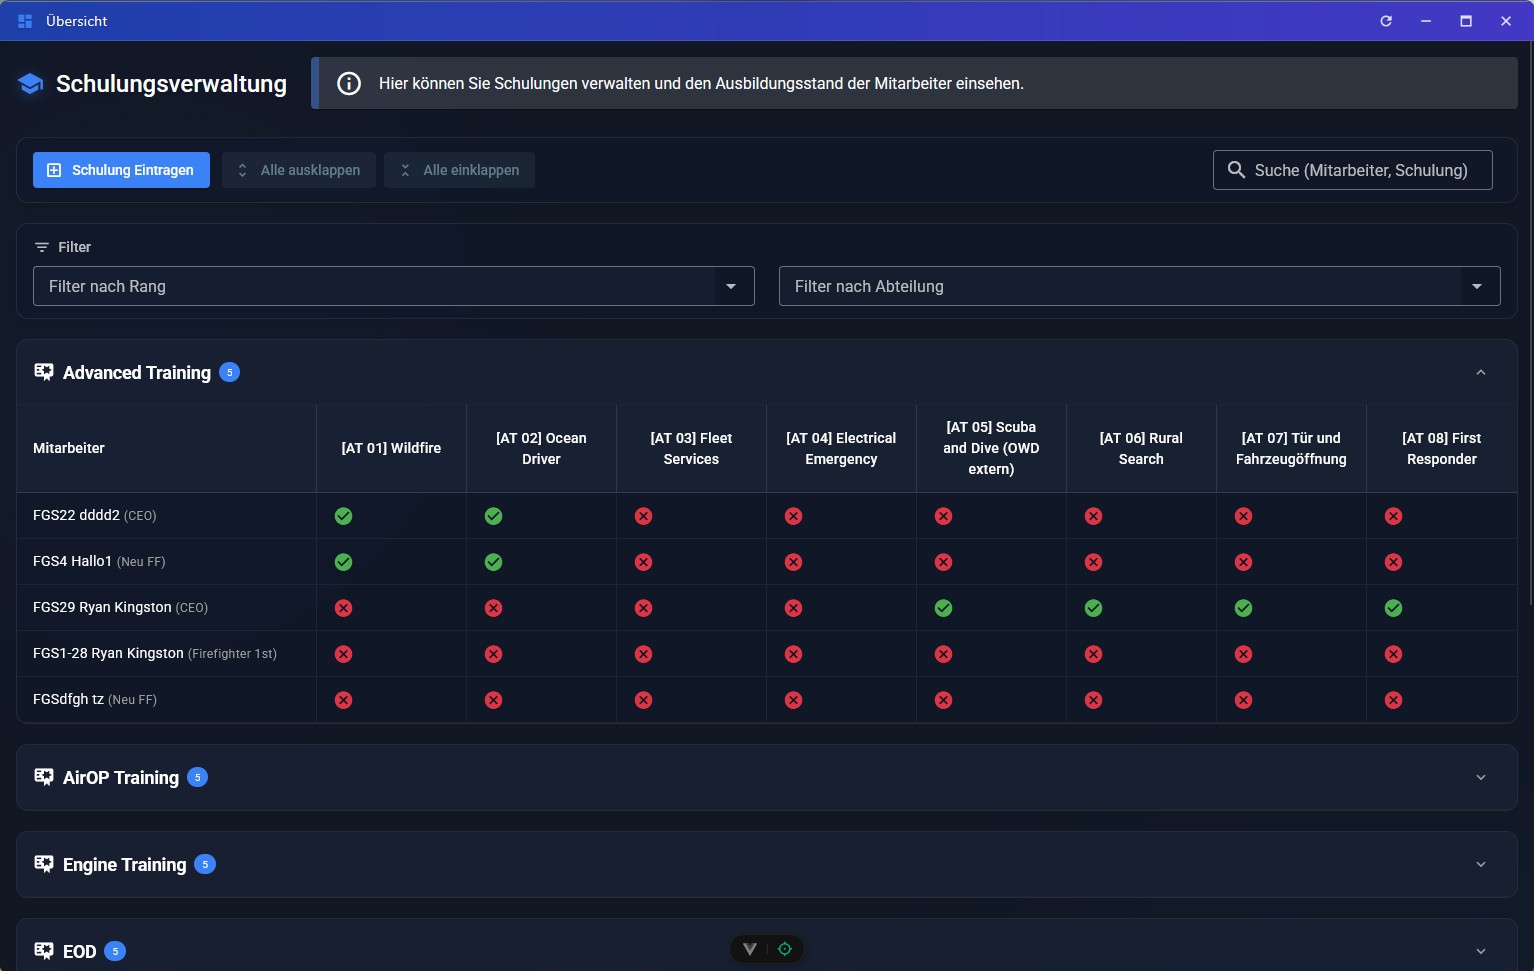The height and width of the screenshot is (971, 1534).
Task: Select employee FGSdfgh tz (Neu FF)
Action: [x=95, y=700]
